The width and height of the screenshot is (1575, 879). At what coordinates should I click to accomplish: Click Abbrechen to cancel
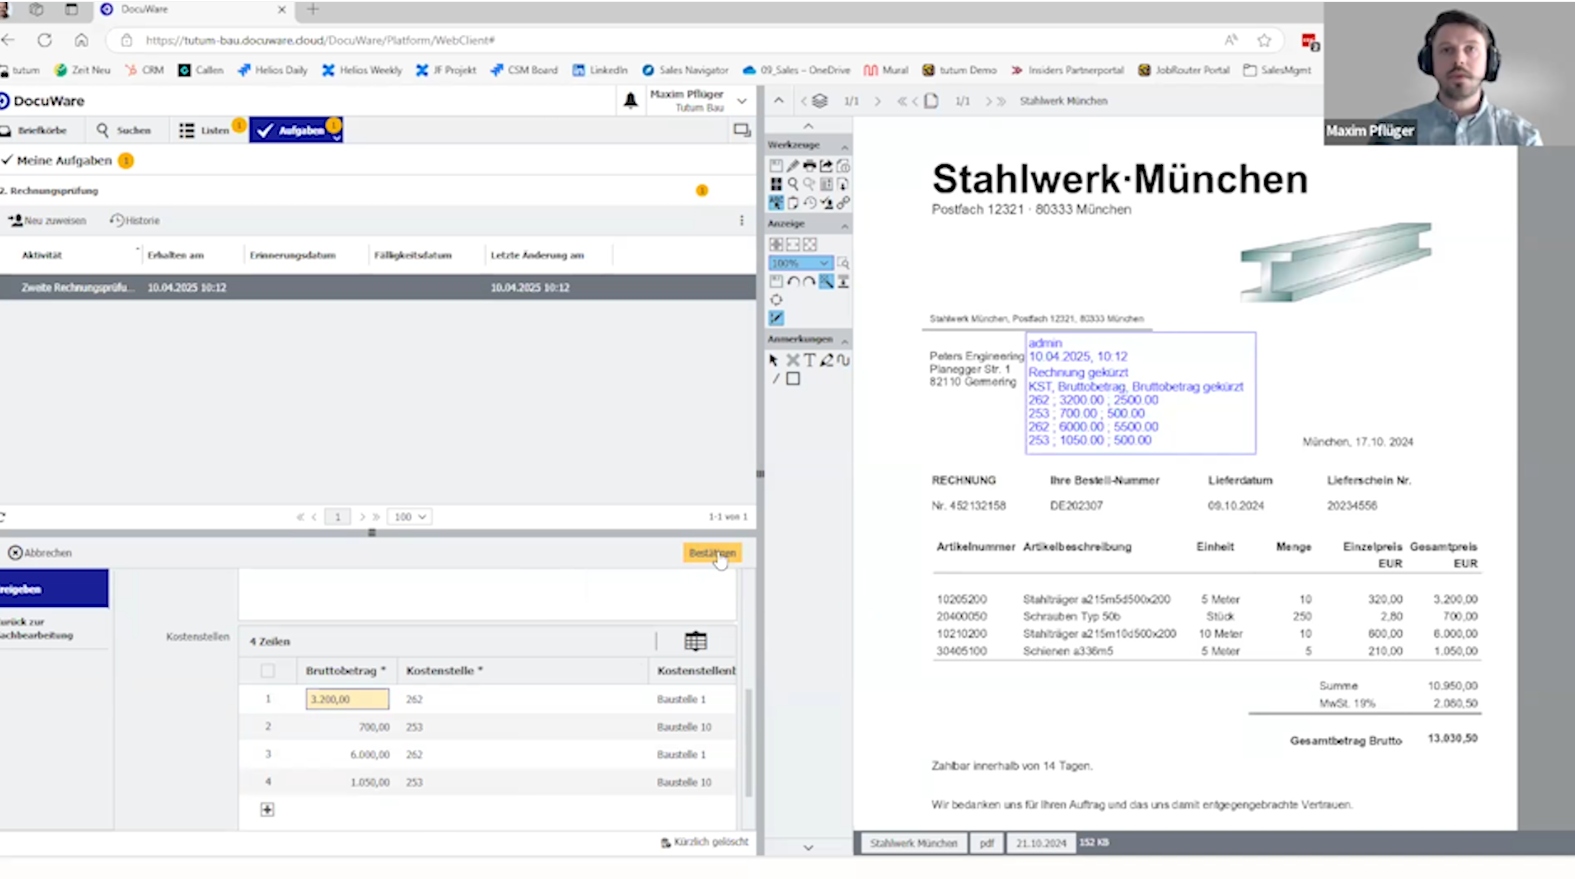pyautogui.click(x=40, y=553)
